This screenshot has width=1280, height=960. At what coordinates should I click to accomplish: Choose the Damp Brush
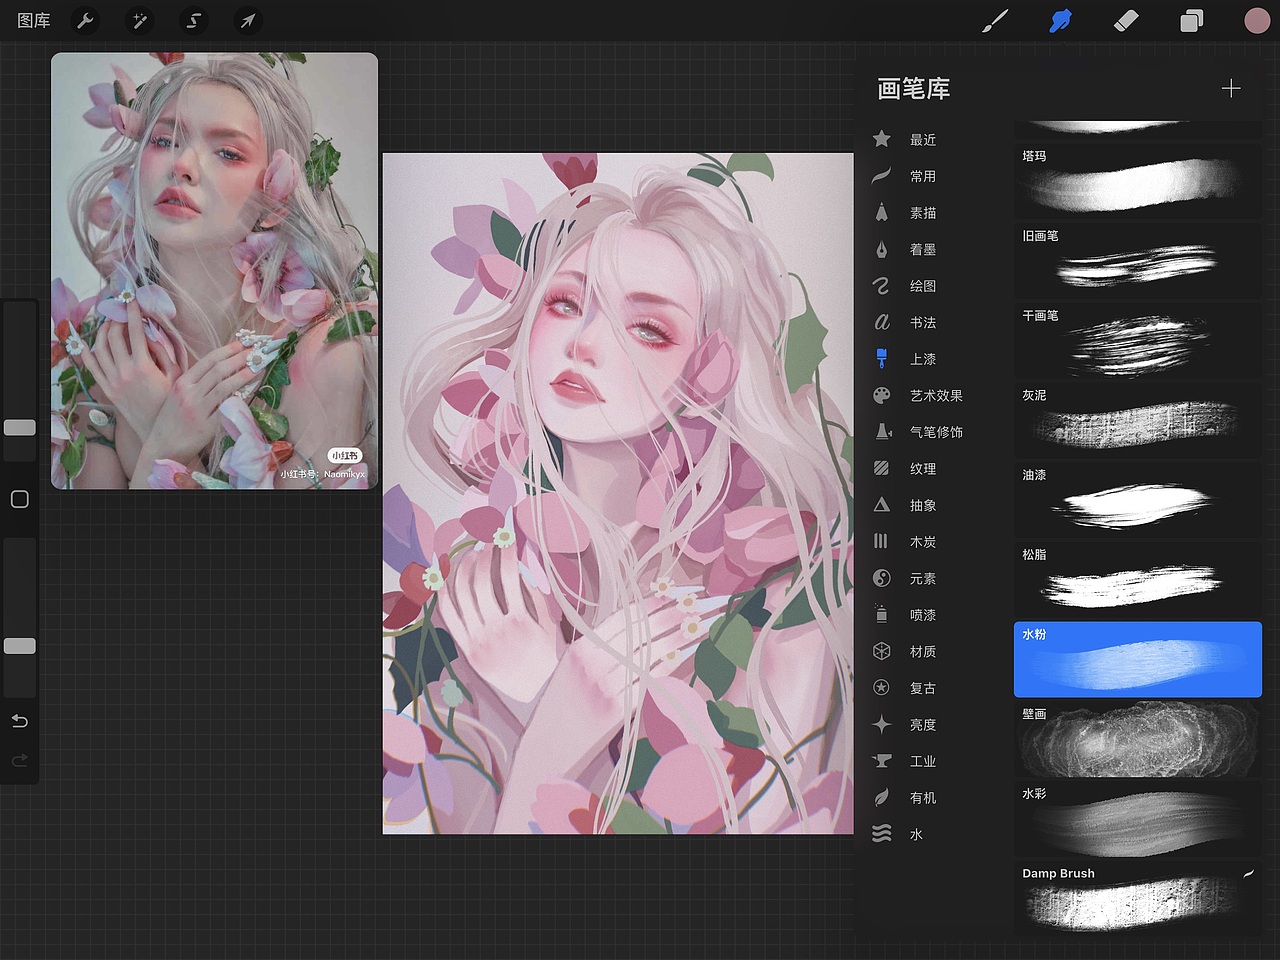(x=1138, y=898)
